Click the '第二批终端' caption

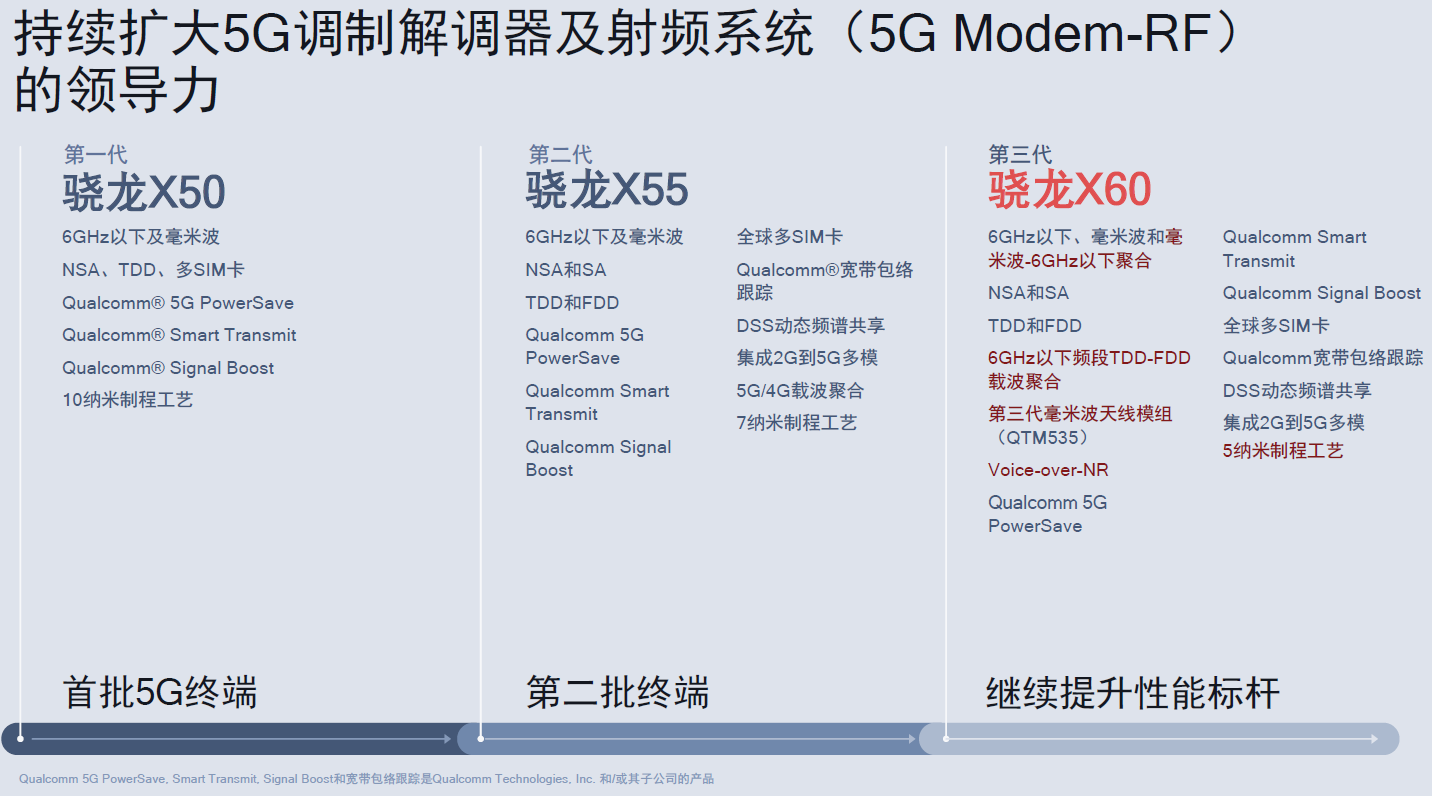[x=618, y=692]
